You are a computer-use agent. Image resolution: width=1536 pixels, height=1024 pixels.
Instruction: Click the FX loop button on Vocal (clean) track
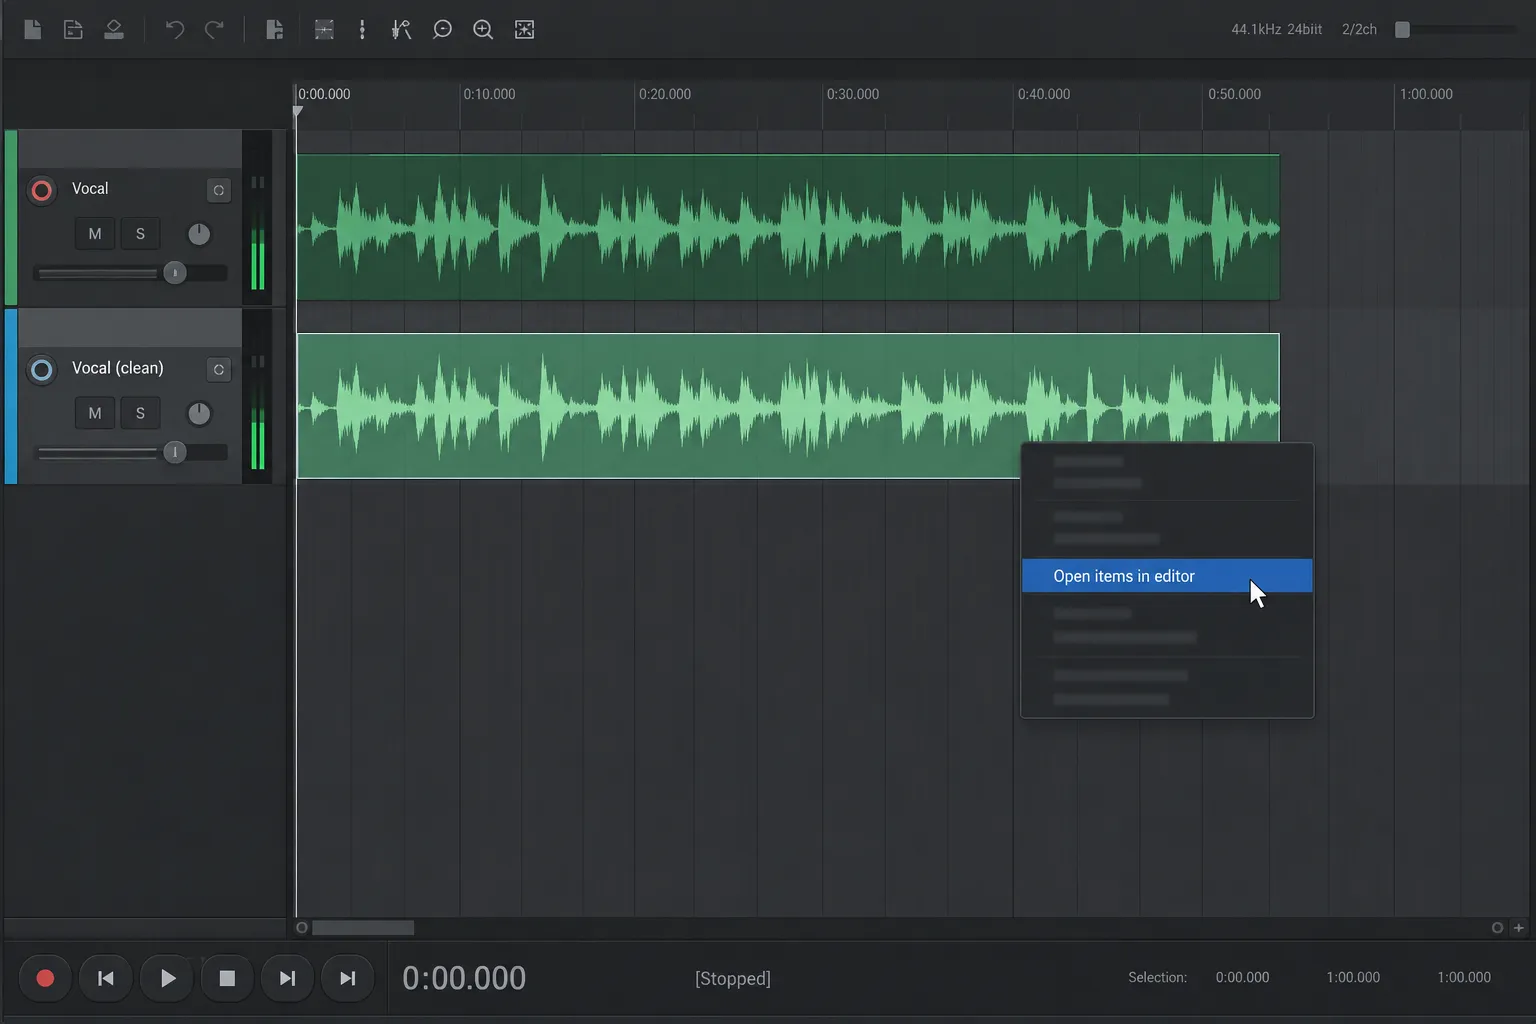(x=218, y=370)
